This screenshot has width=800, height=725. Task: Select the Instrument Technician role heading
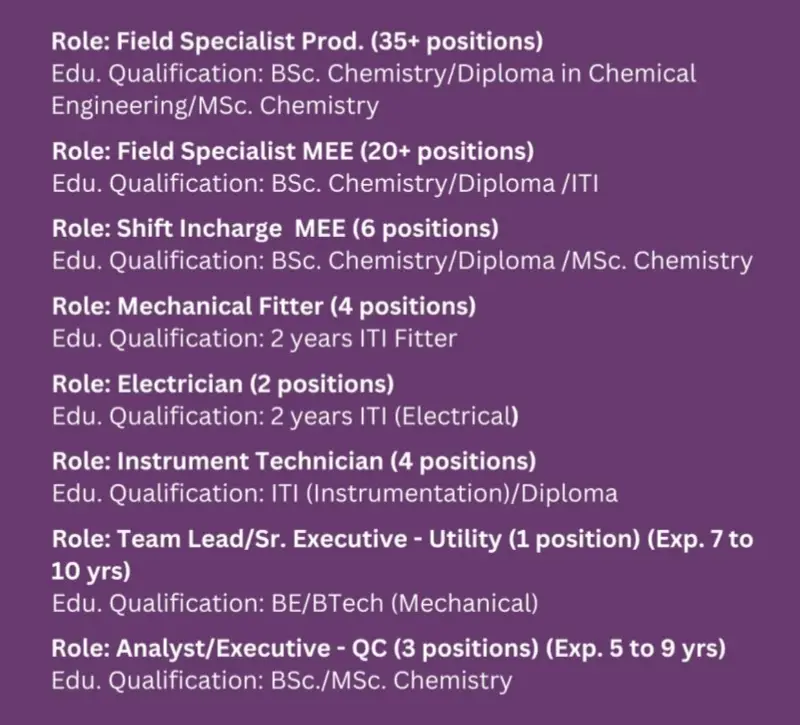(x=294, y=461)
